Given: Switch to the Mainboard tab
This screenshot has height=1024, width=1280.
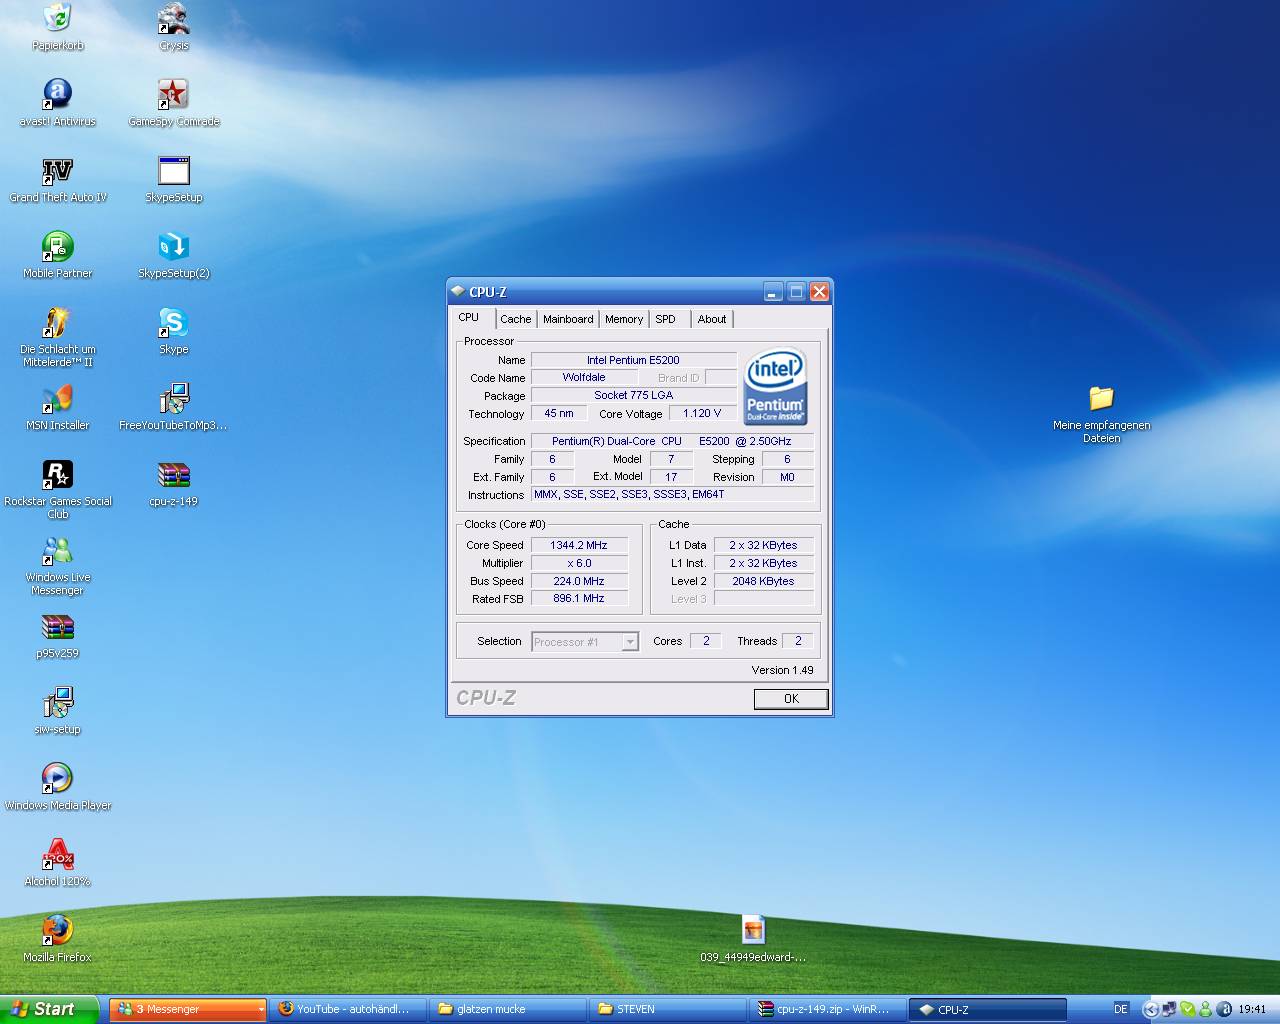Looking at the screenshot, I should click(x=568, y=319).
